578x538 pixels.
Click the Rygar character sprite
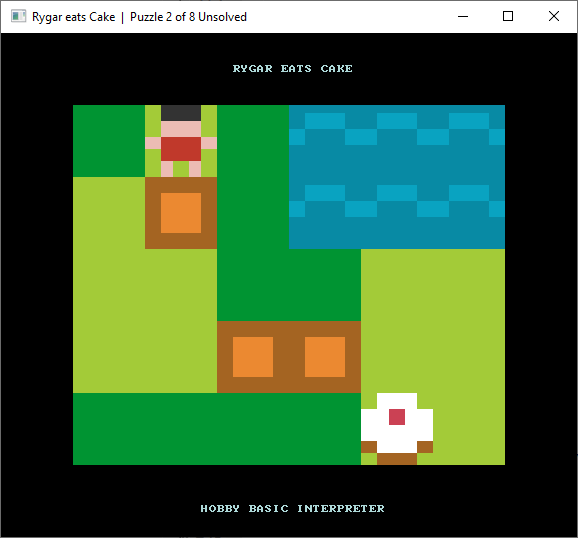click(x=181, y=141)
